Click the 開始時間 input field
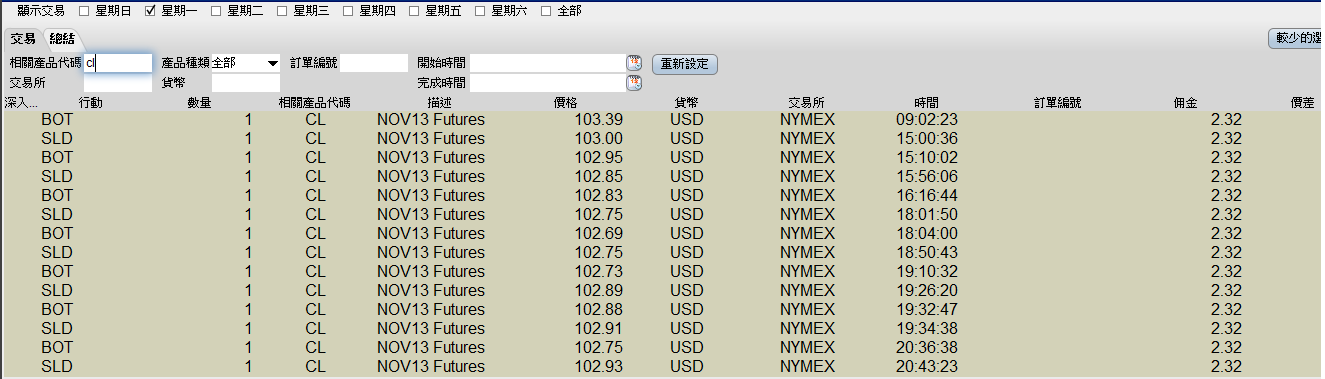Viewport: 1325px width, 379px height. click(x=547, y=63)
